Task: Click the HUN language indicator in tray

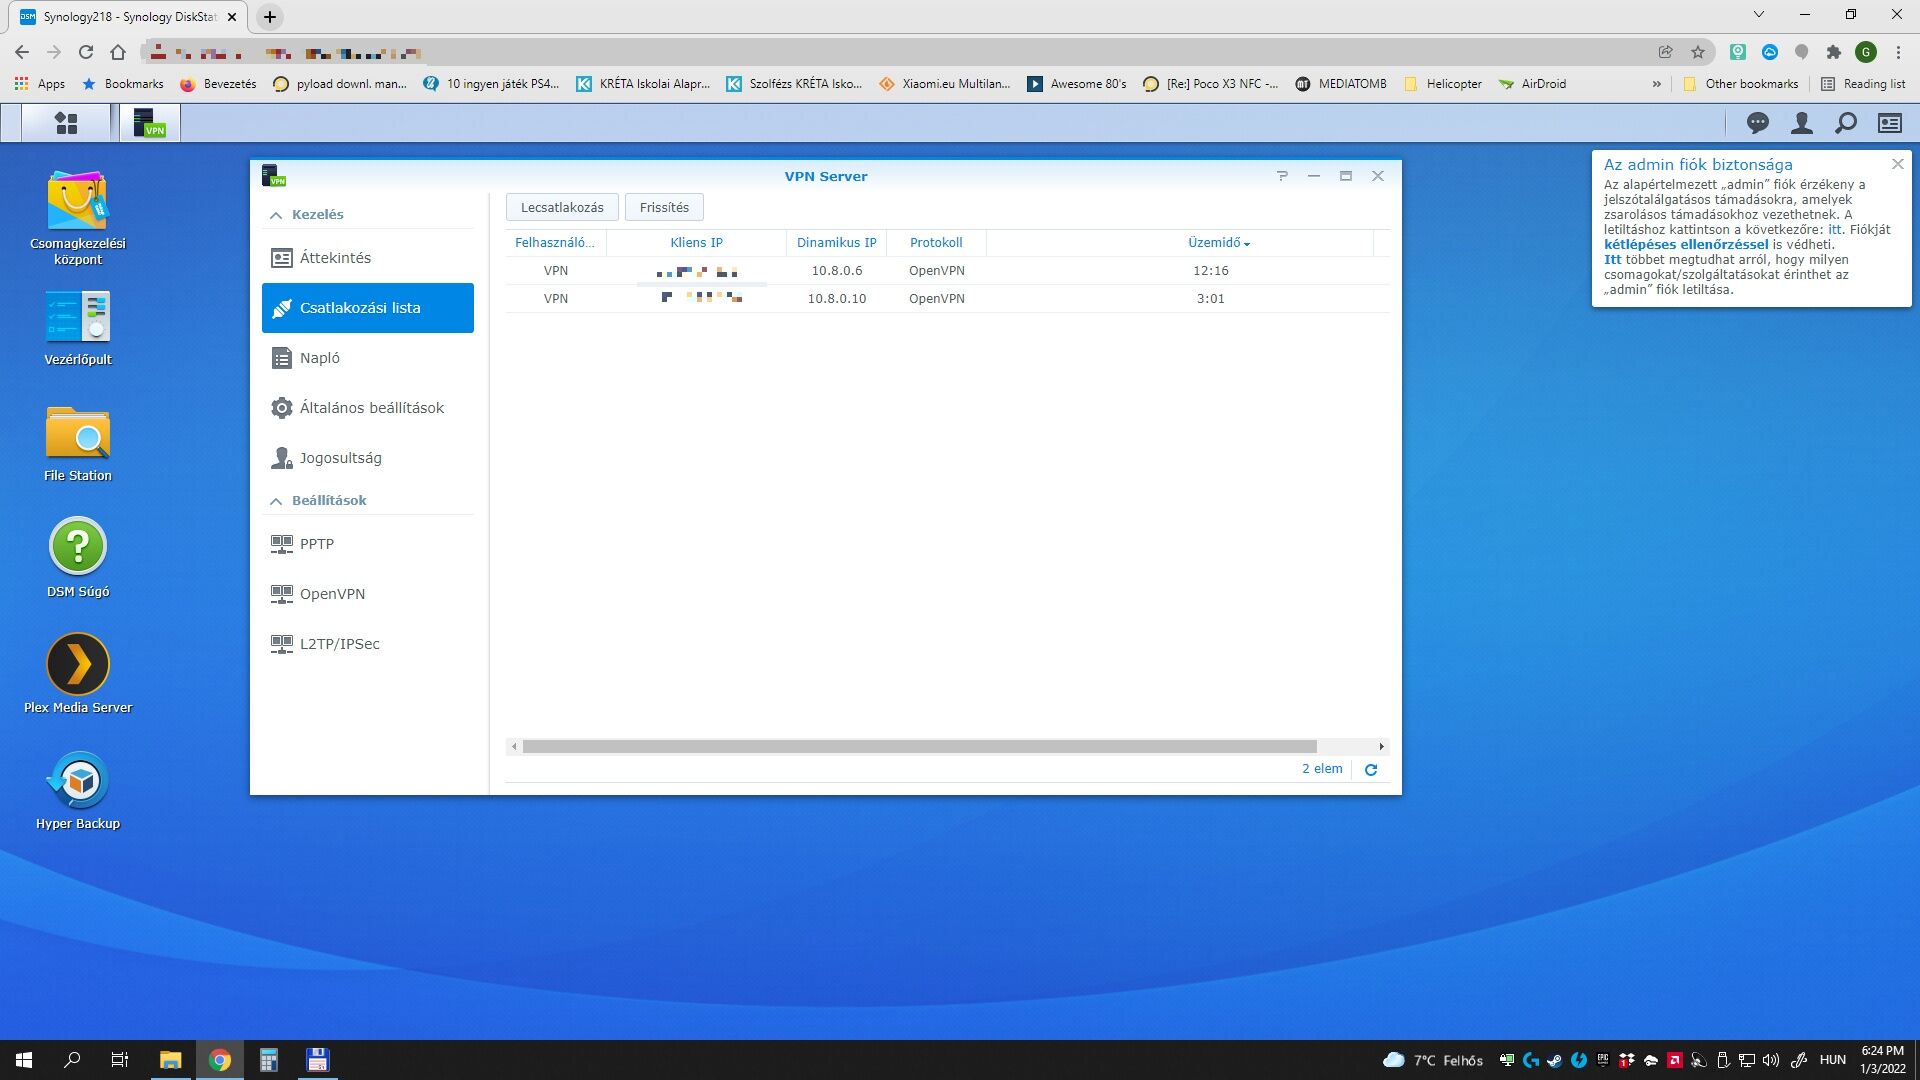Action: point(1832,1060)
